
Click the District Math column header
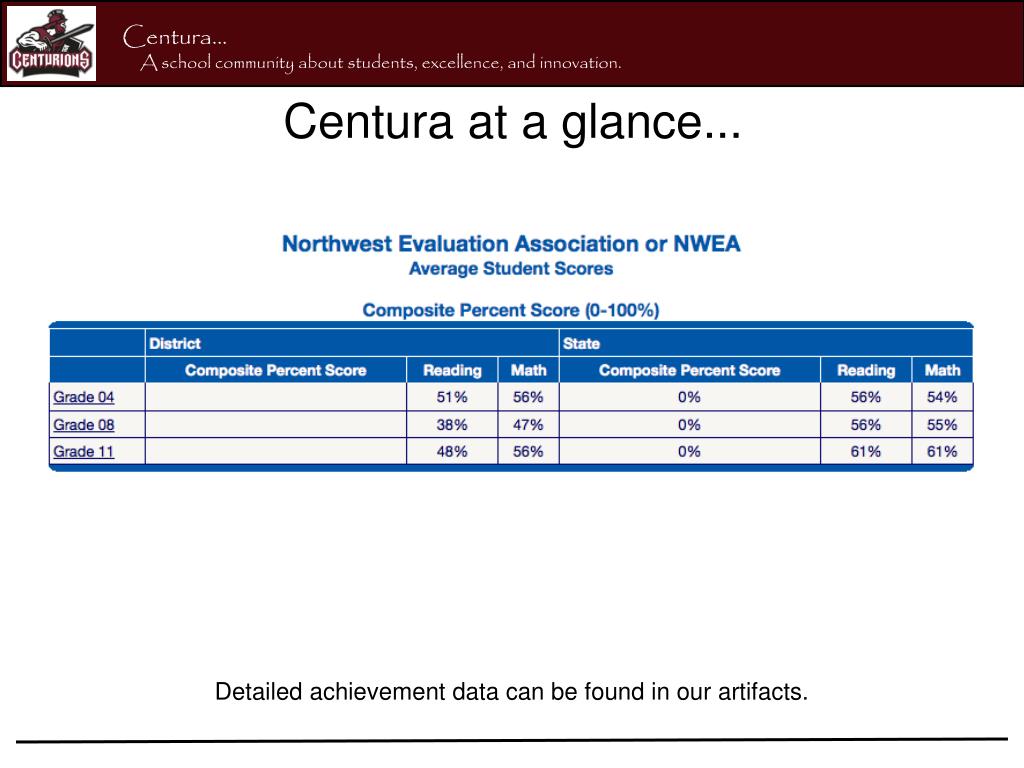(x=528, y=370)
